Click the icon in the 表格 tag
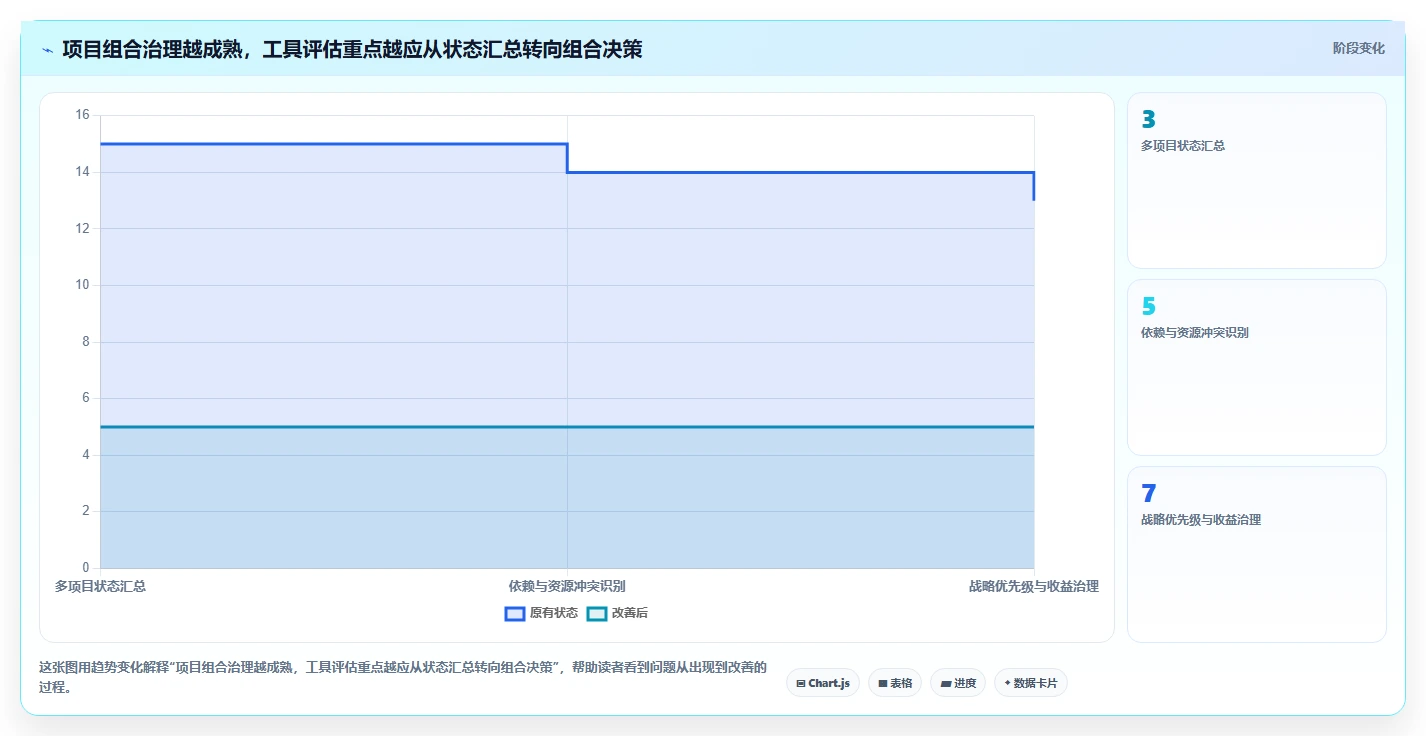 [883, 684]
